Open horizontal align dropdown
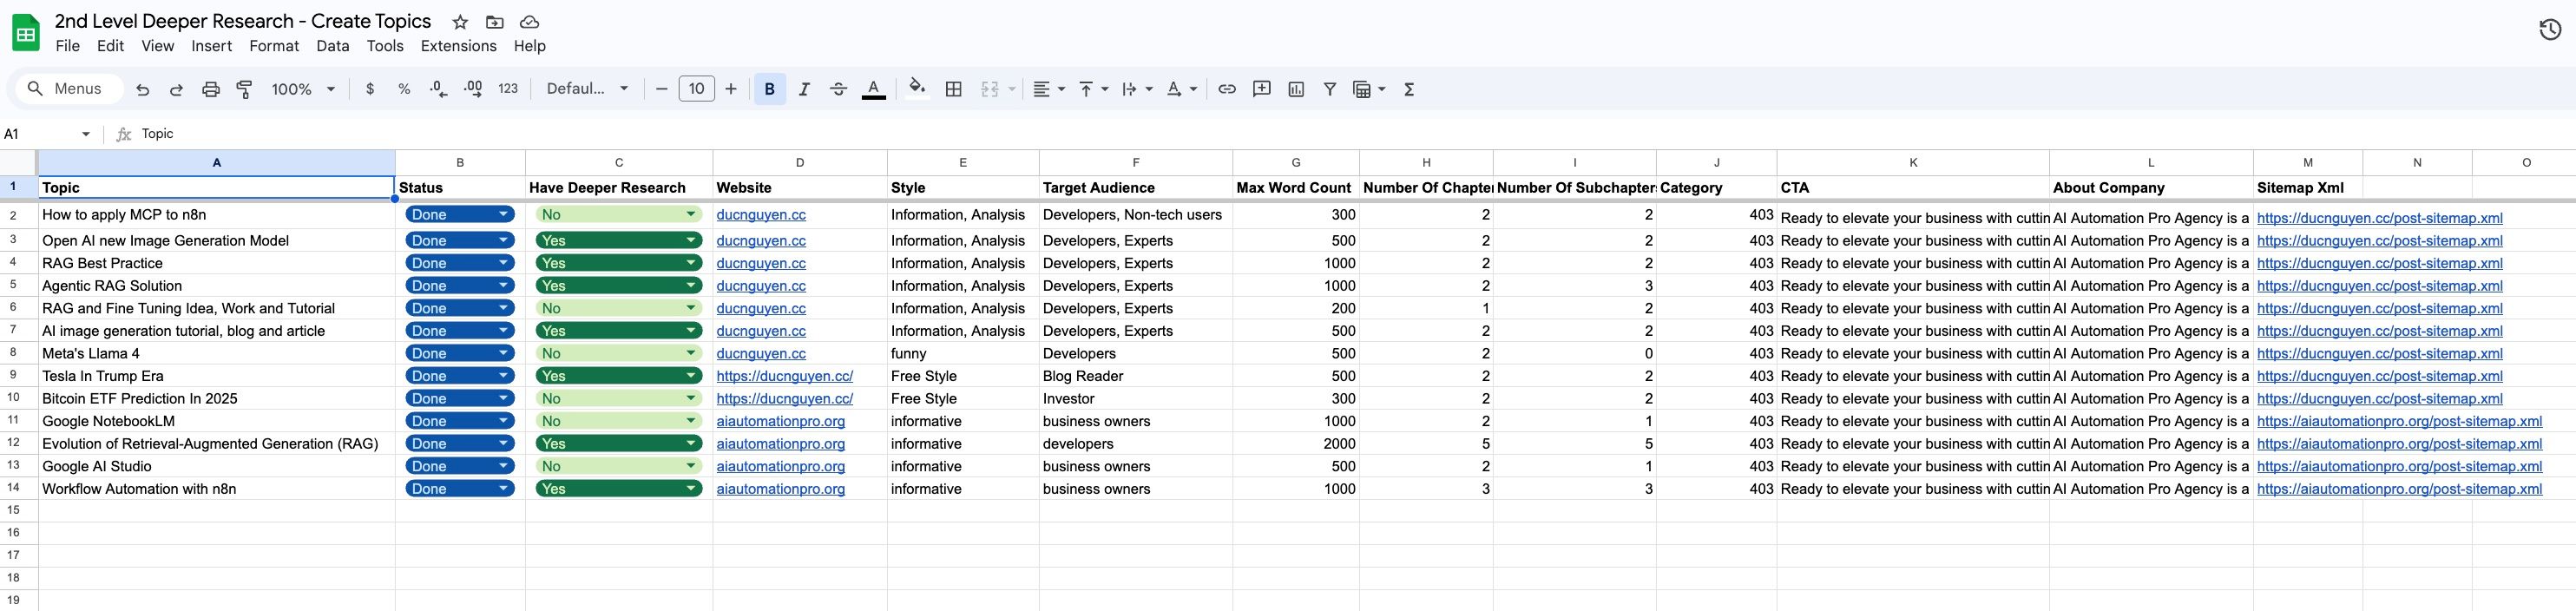The height and width of the screenshot is (611, 2576). [x=1048, y=89]
